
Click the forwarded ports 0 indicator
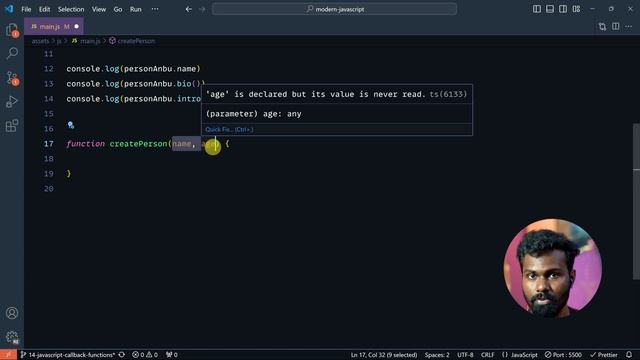click(172, 355)
